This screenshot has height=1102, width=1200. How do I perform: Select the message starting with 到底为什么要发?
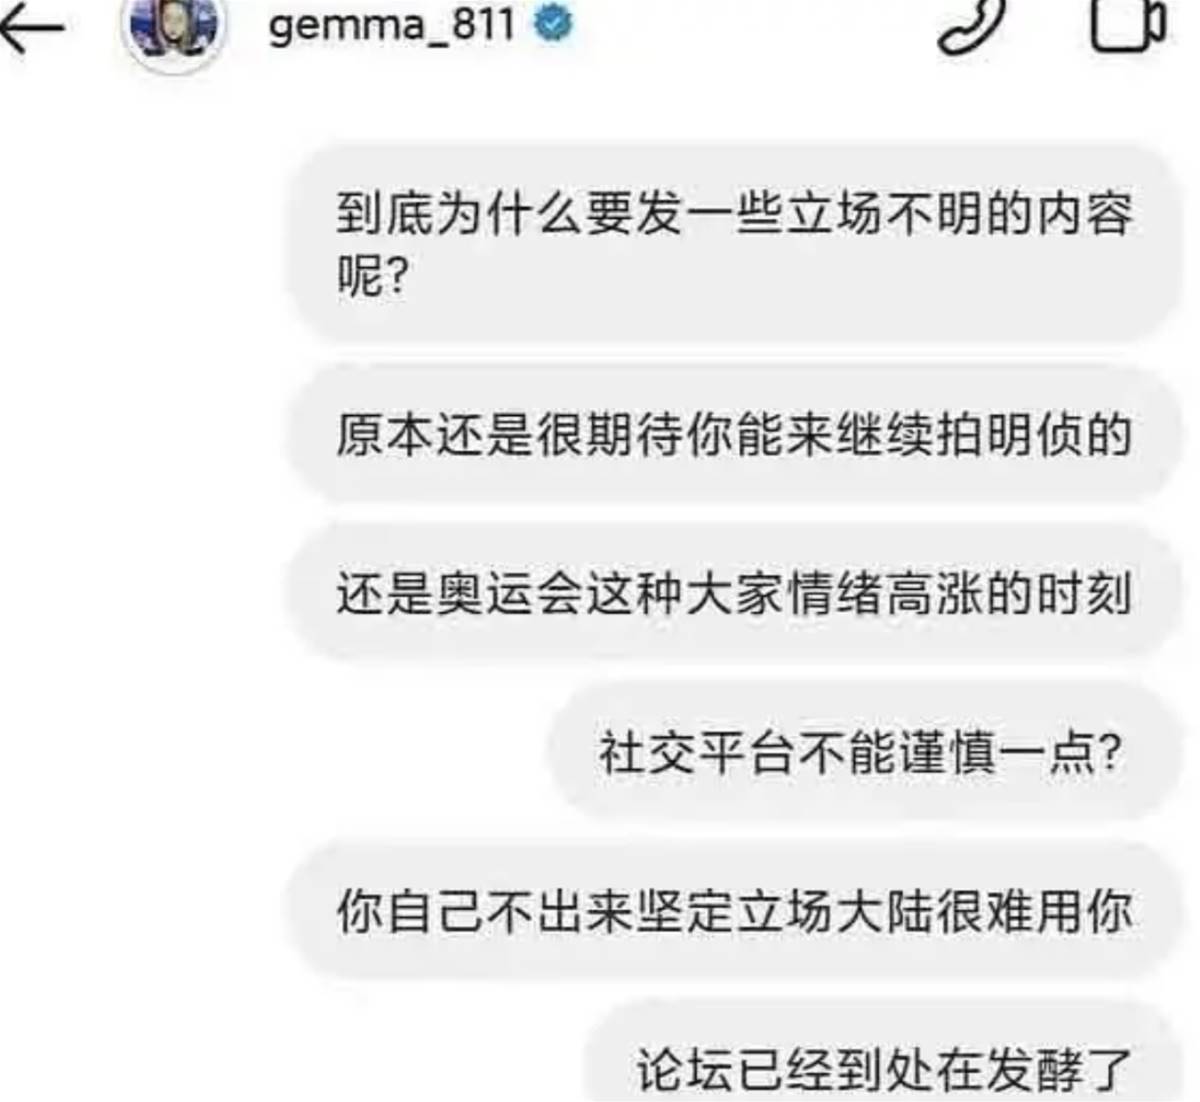(x=735, y=245)
